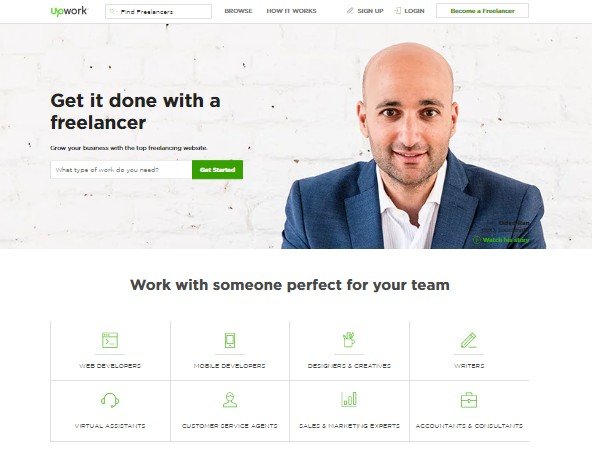Click the magnifier icon in Find Freelancers

(x=112, y=11)
